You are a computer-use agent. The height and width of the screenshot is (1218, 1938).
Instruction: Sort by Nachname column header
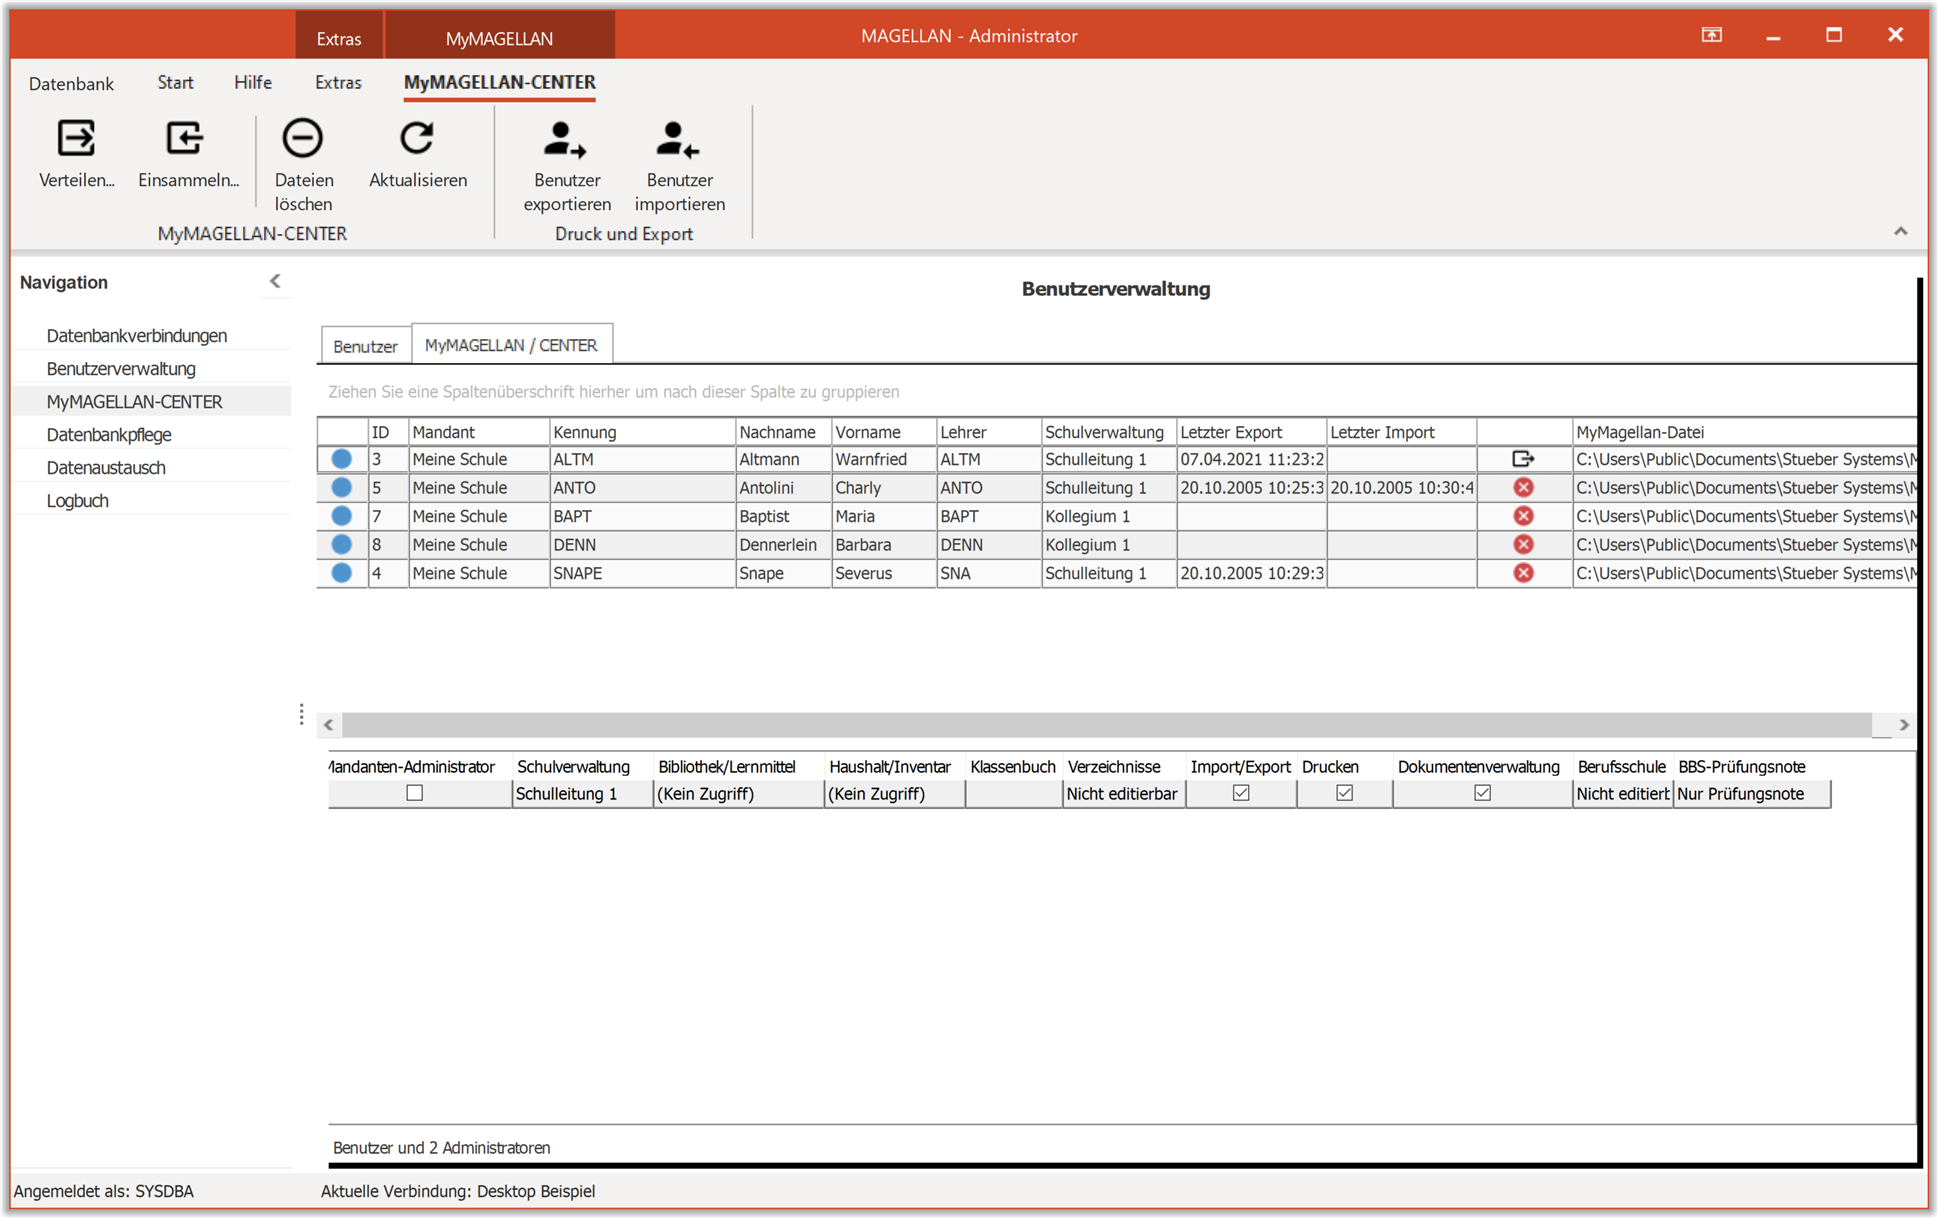coord(783,432)
